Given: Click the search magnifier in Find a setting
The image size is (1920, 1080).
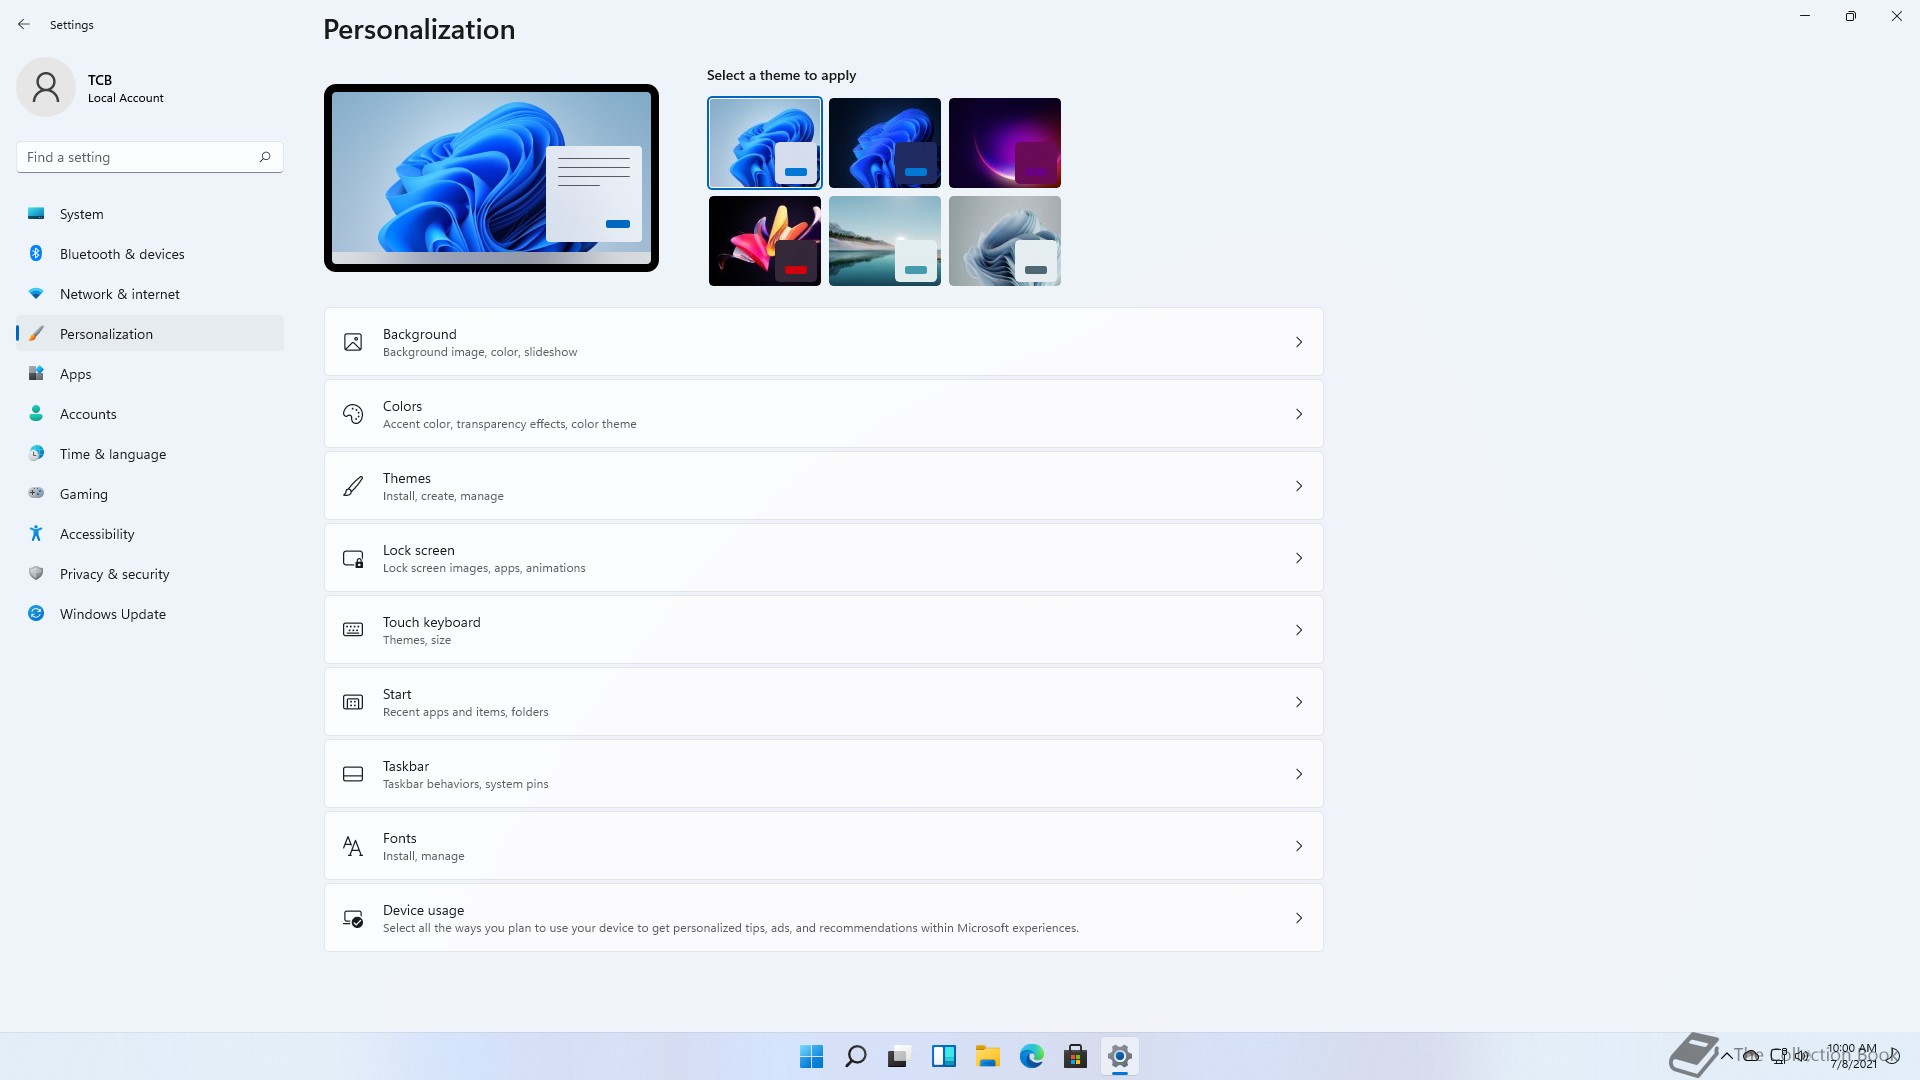Looking at the screenshot, I should pyautogui.click(x=265, y=157).
